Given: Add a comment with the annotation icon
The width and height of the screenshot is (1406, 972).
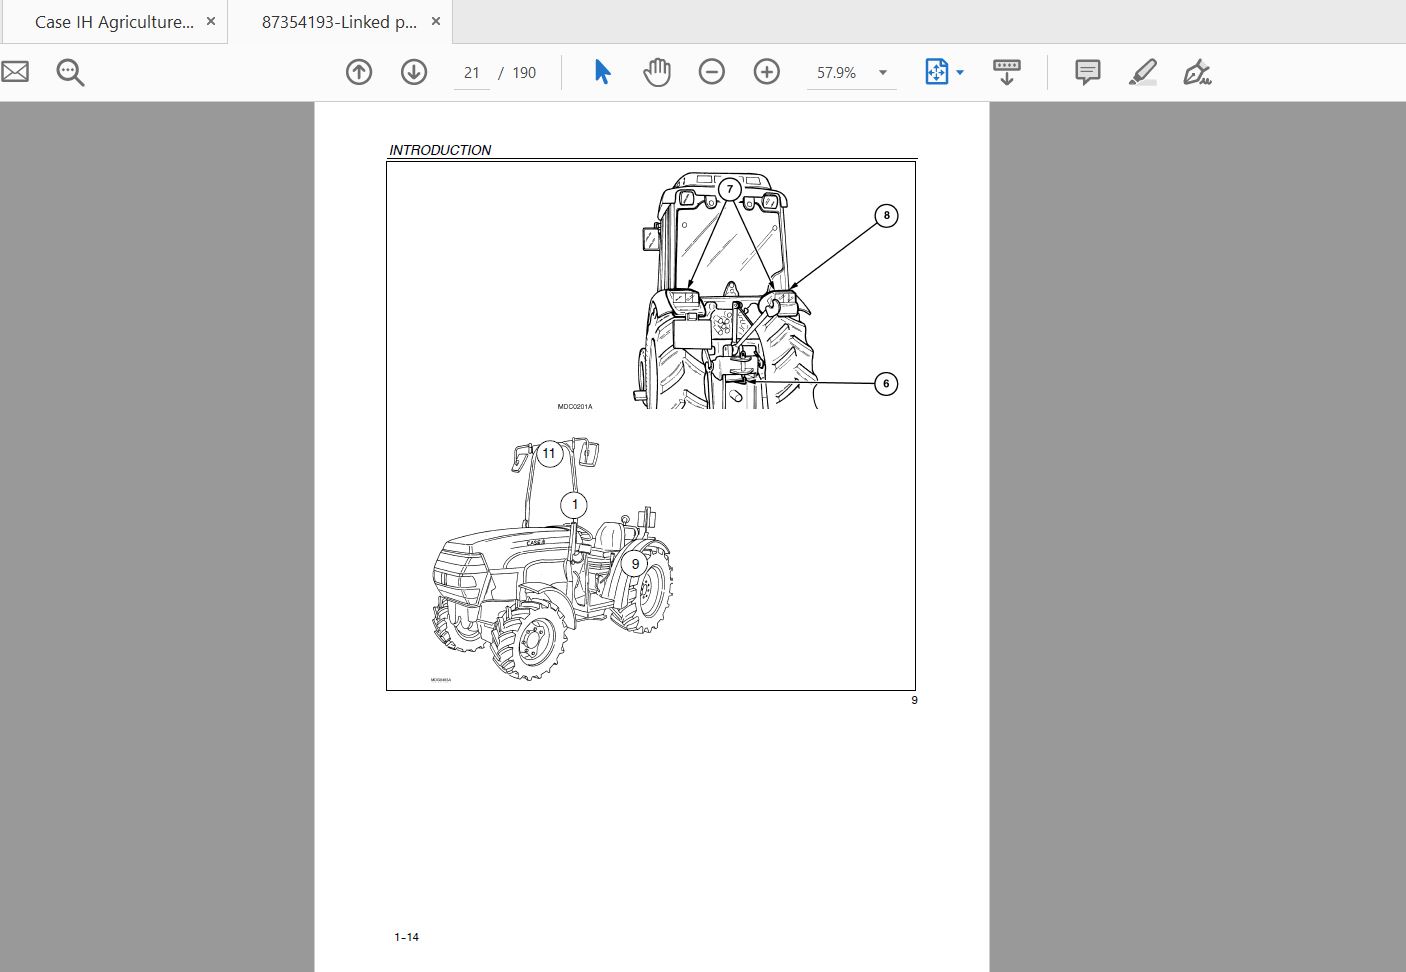Looking at the screenshot, I should click(x=1087, y=71).
